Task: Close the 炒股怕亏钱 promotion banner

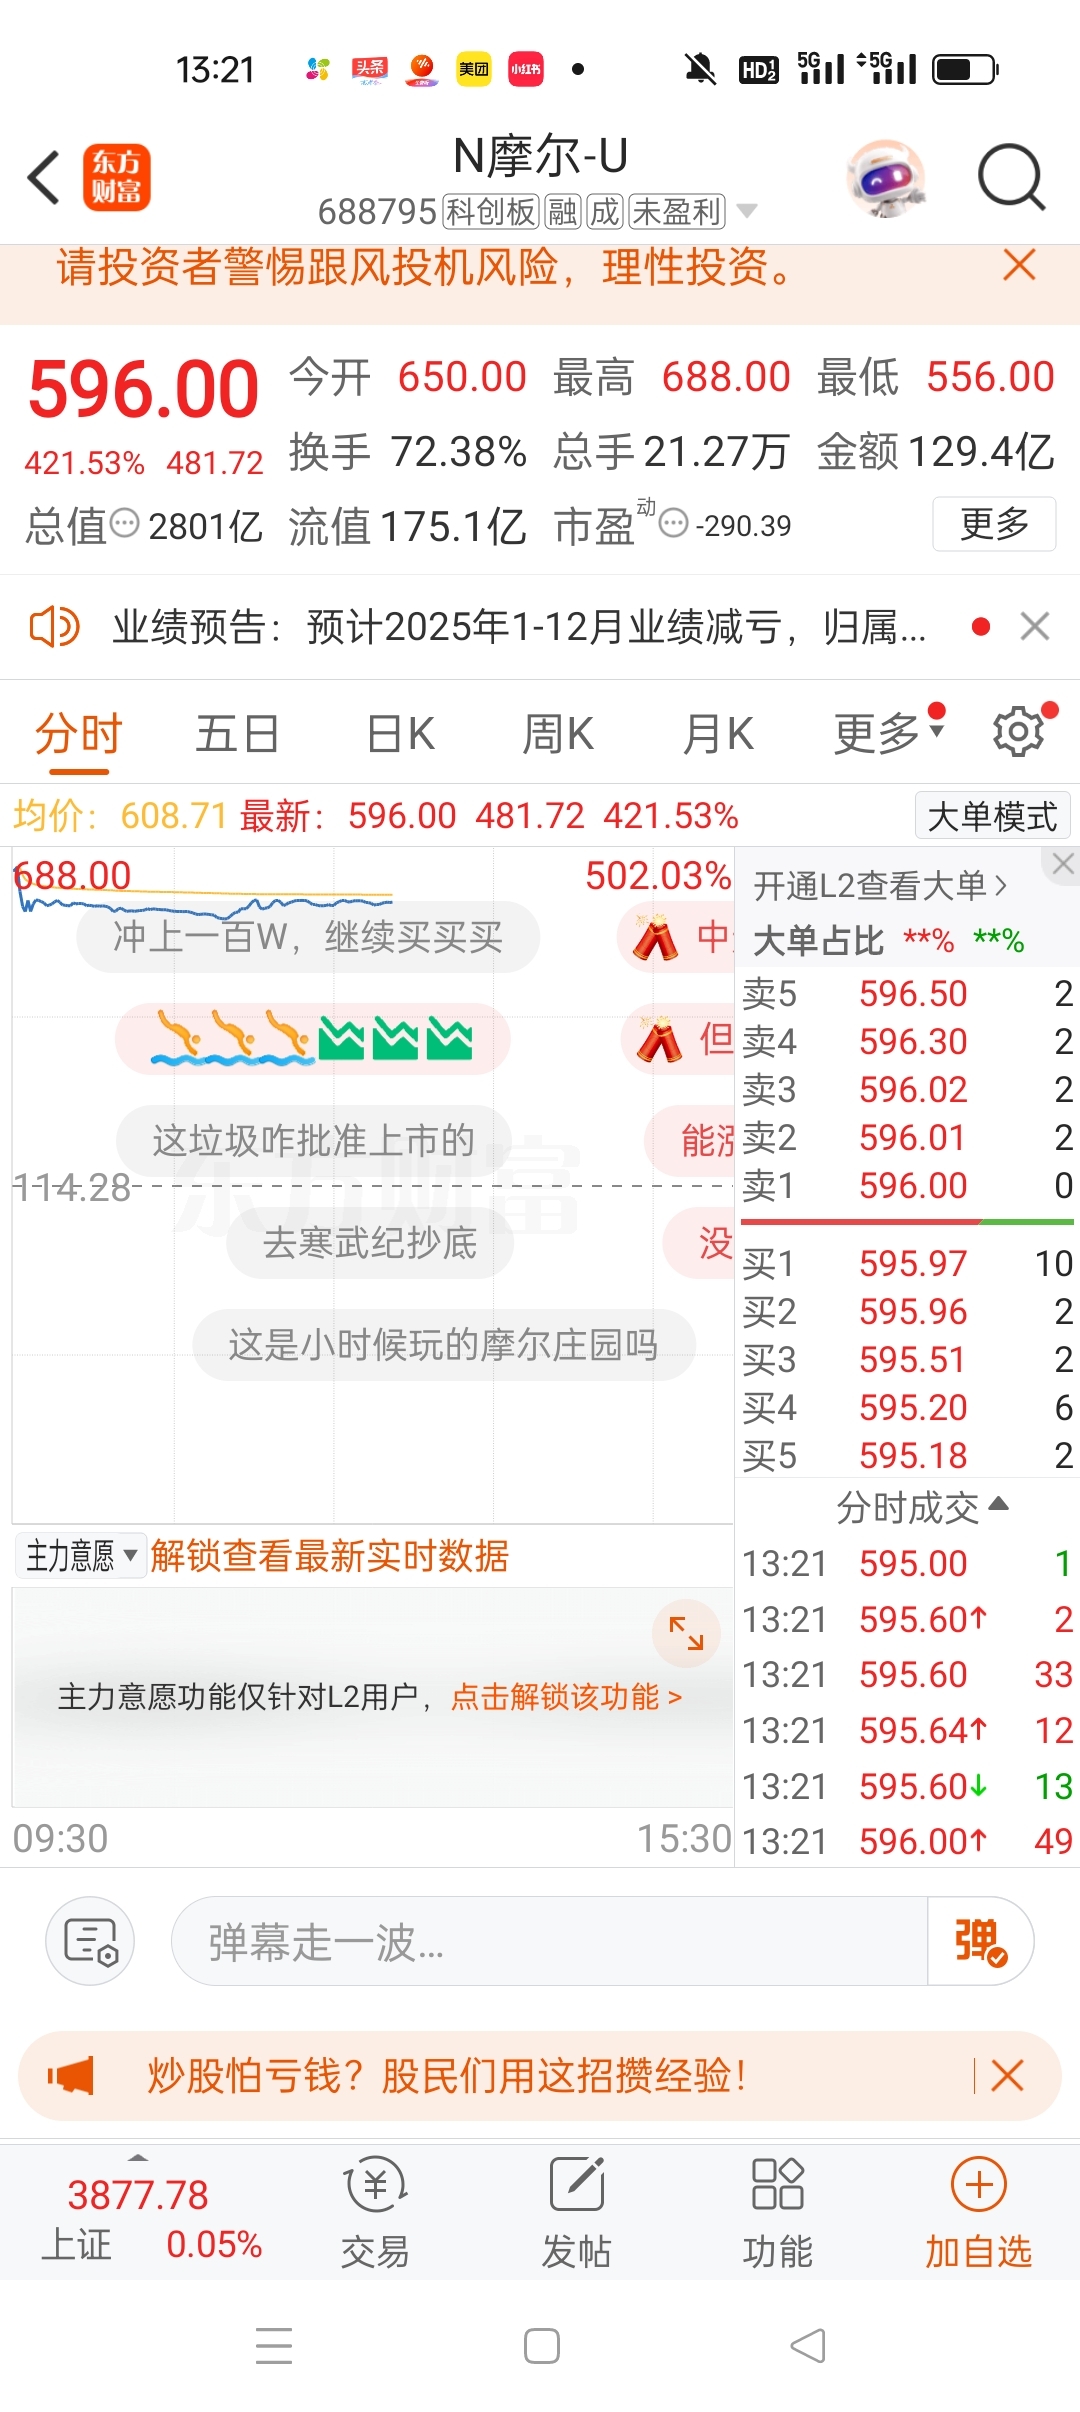Action: [1007, 2076]
